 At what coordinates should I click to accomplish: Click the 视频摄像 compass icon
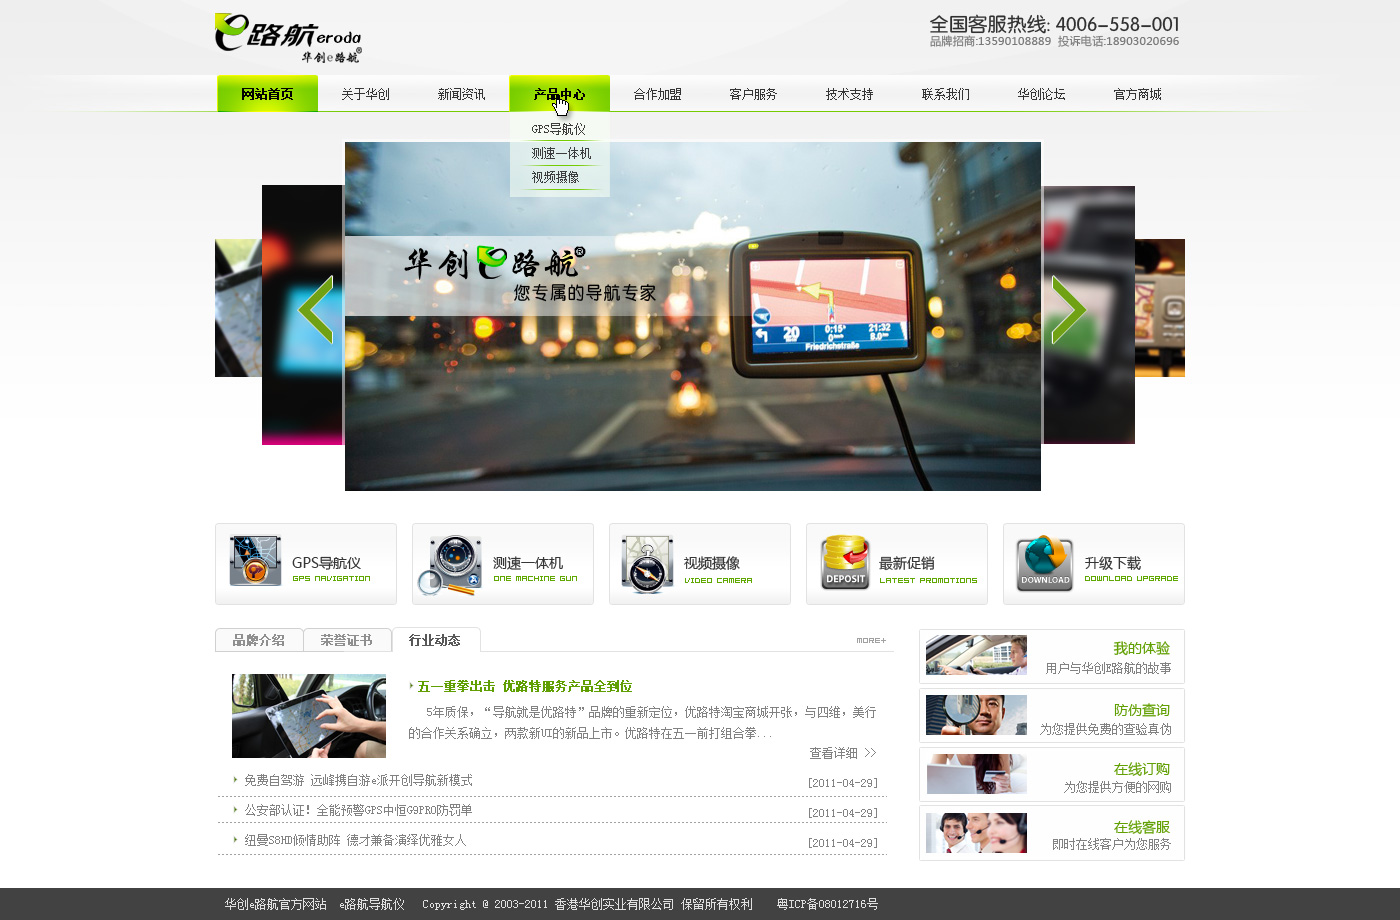tap(646, 564)
